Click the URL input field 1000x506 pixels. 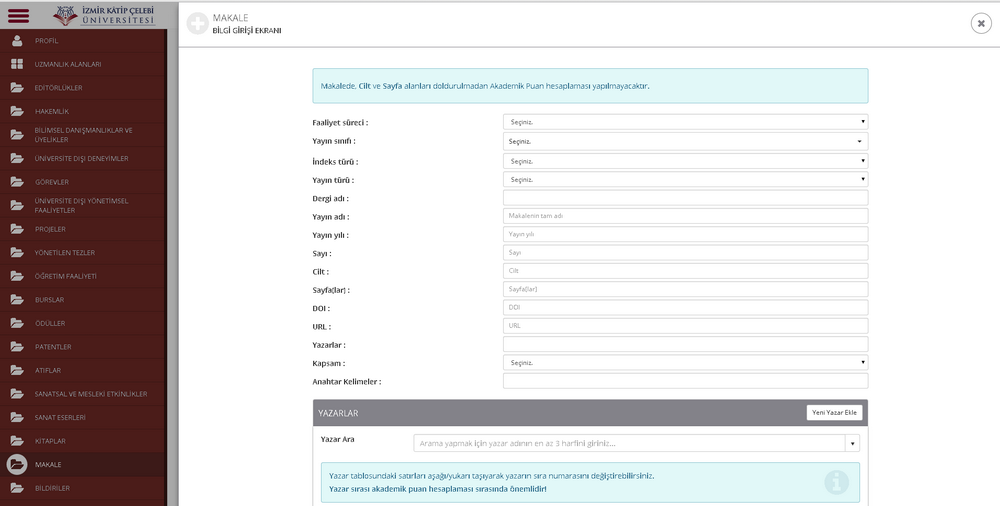[686, 326]
